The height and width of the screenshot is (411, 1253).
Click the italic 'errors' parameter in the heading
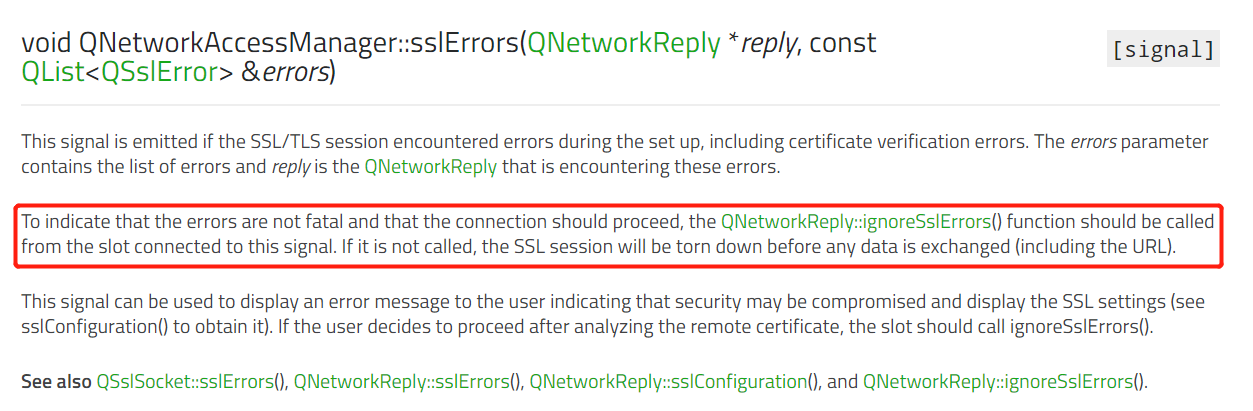tap(295, 73)
